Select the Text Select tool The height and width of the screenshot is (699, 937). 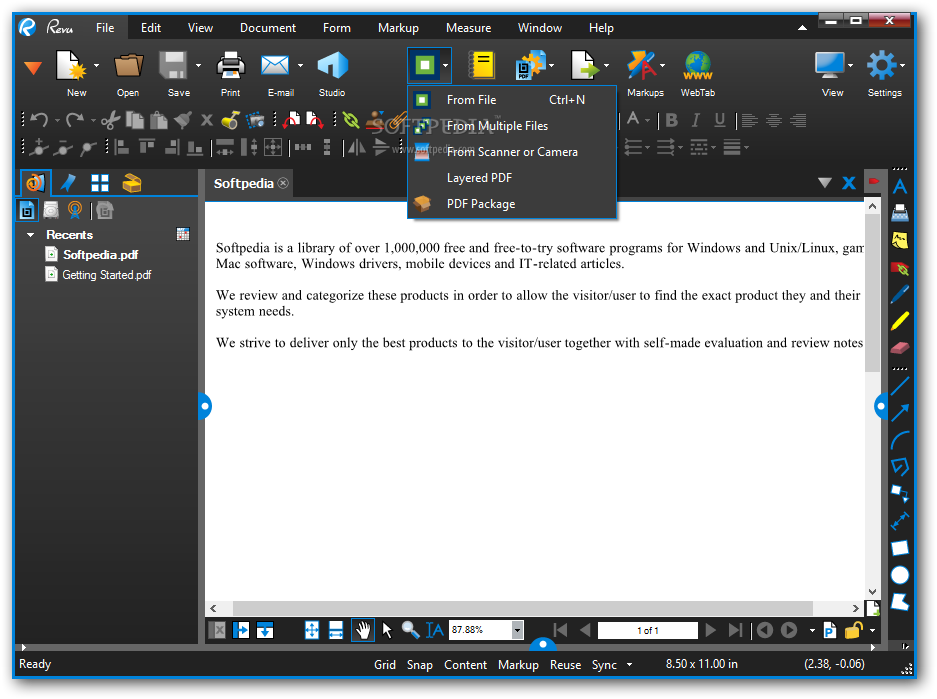pyautogui.click(x=434, y=630)
